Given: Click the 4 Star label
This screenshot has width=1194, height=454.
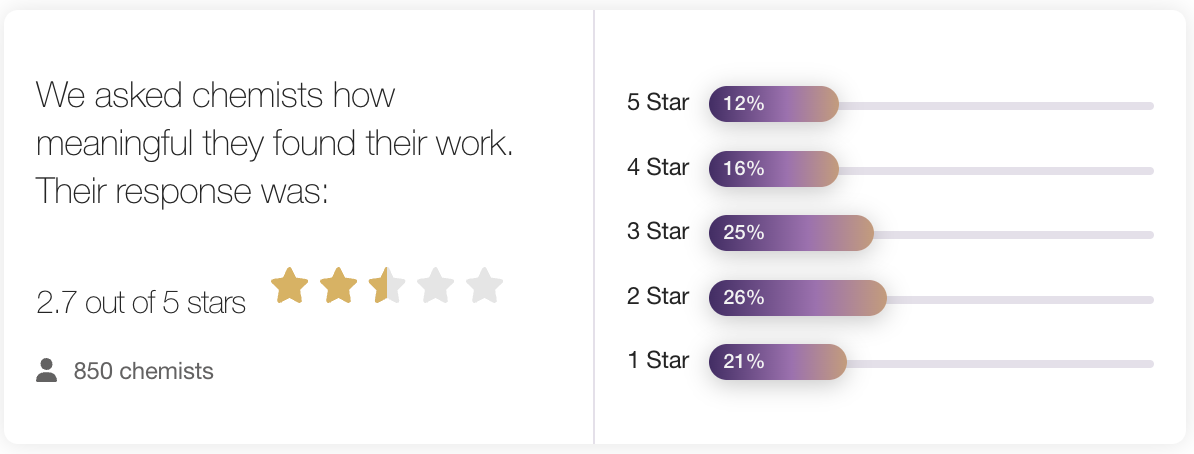Looking at the screenshot, I should [x=658, y=167].
